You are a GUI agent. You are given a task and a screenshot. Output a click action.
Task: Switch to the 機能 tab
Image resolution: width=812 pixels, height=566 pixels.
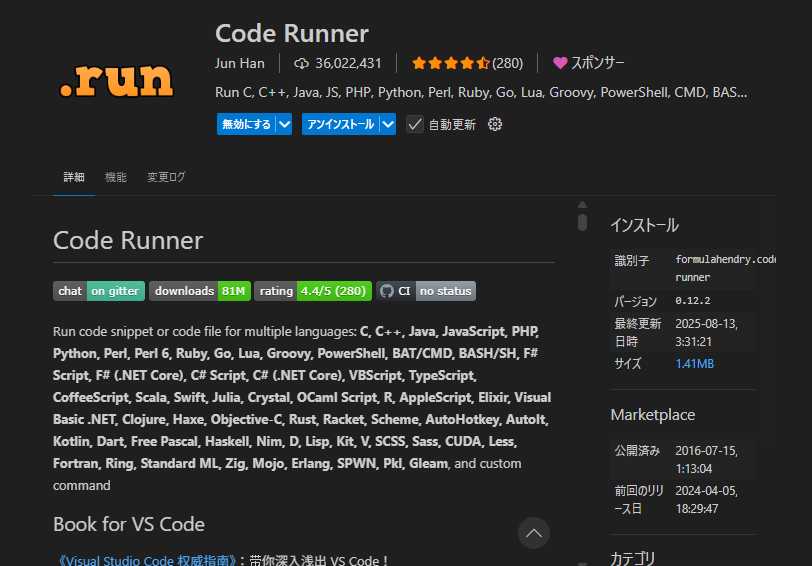[116, 177]
